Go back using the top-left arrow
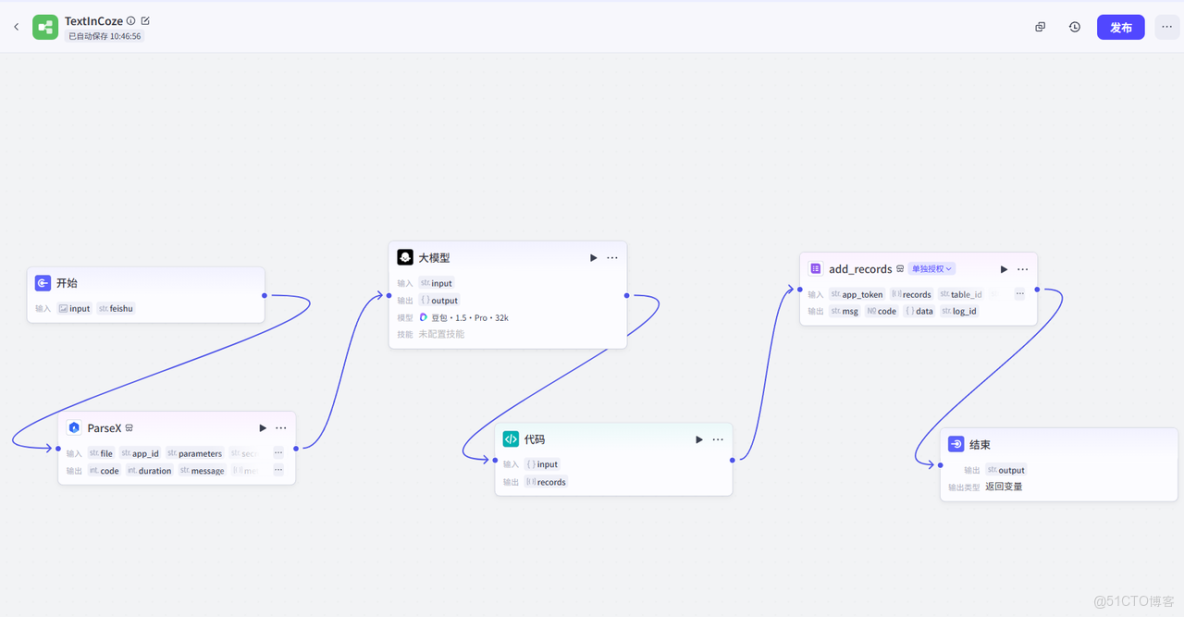The width and height of the screenshot is (1184, 617). click(x=16, y=27)
